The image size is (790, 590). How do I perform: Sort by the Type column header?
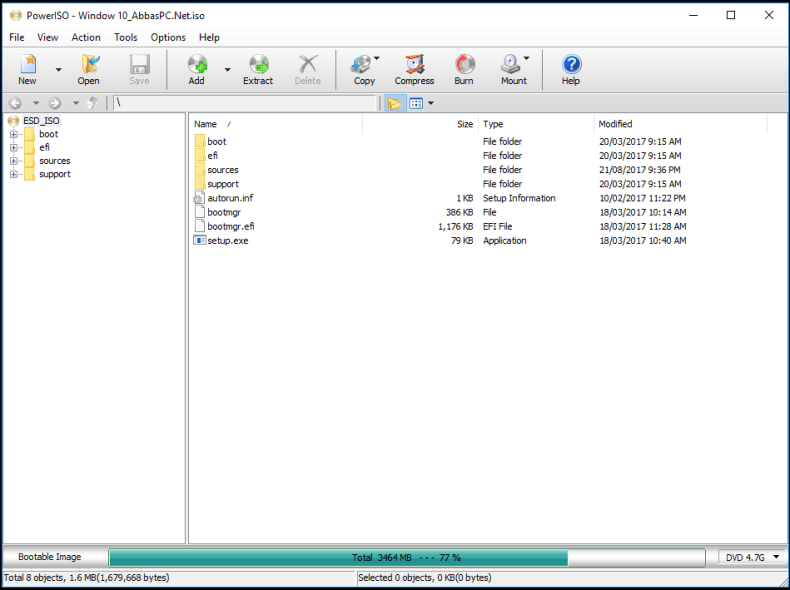pyautogui.click(x=536, y=124)
